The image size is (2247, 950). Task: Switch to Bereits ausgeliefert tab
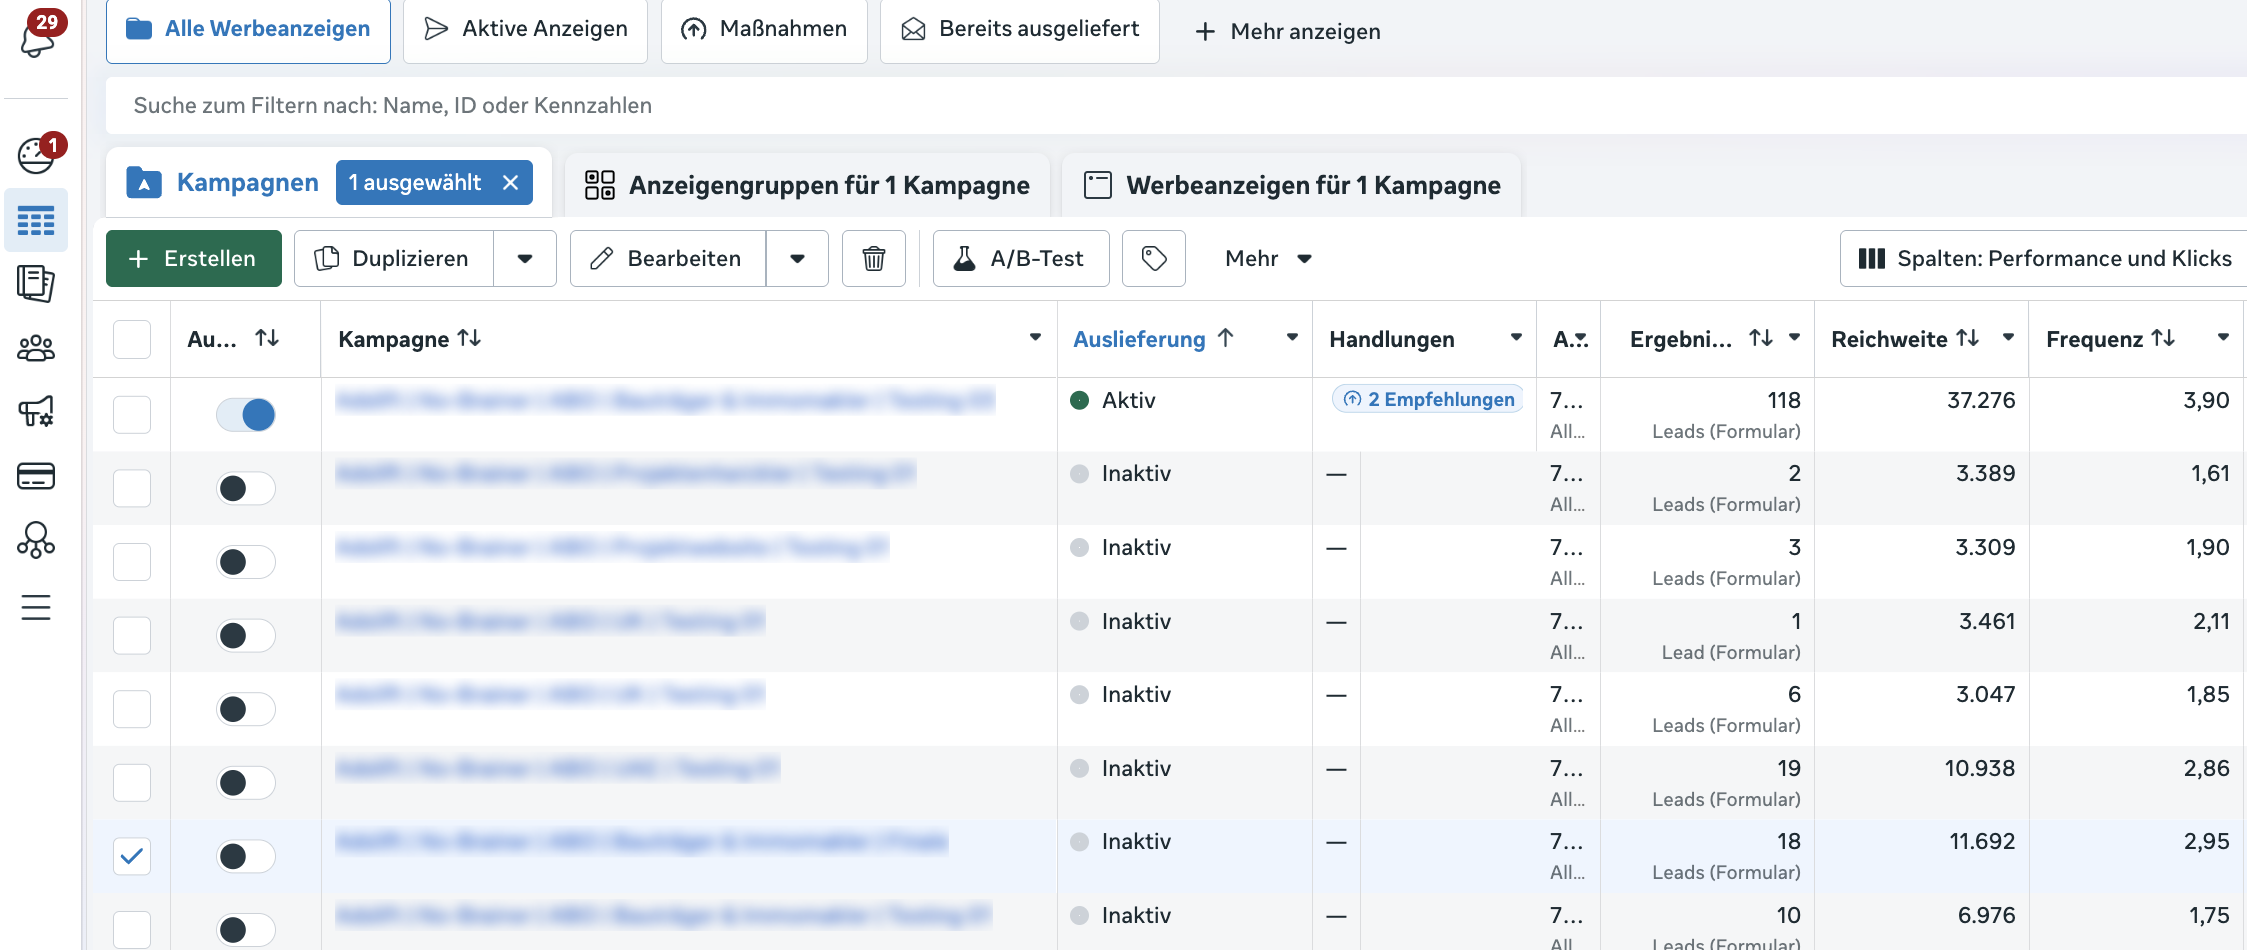(1020, 30)
